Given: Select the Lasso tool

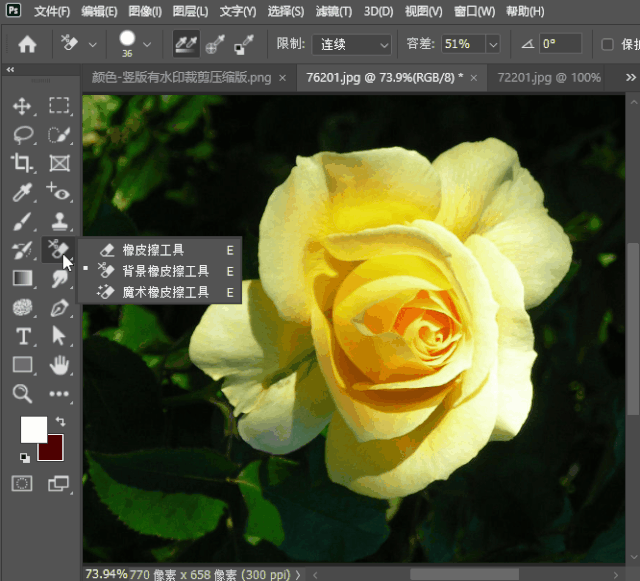Looking at the screenshot, I should 23,135.
